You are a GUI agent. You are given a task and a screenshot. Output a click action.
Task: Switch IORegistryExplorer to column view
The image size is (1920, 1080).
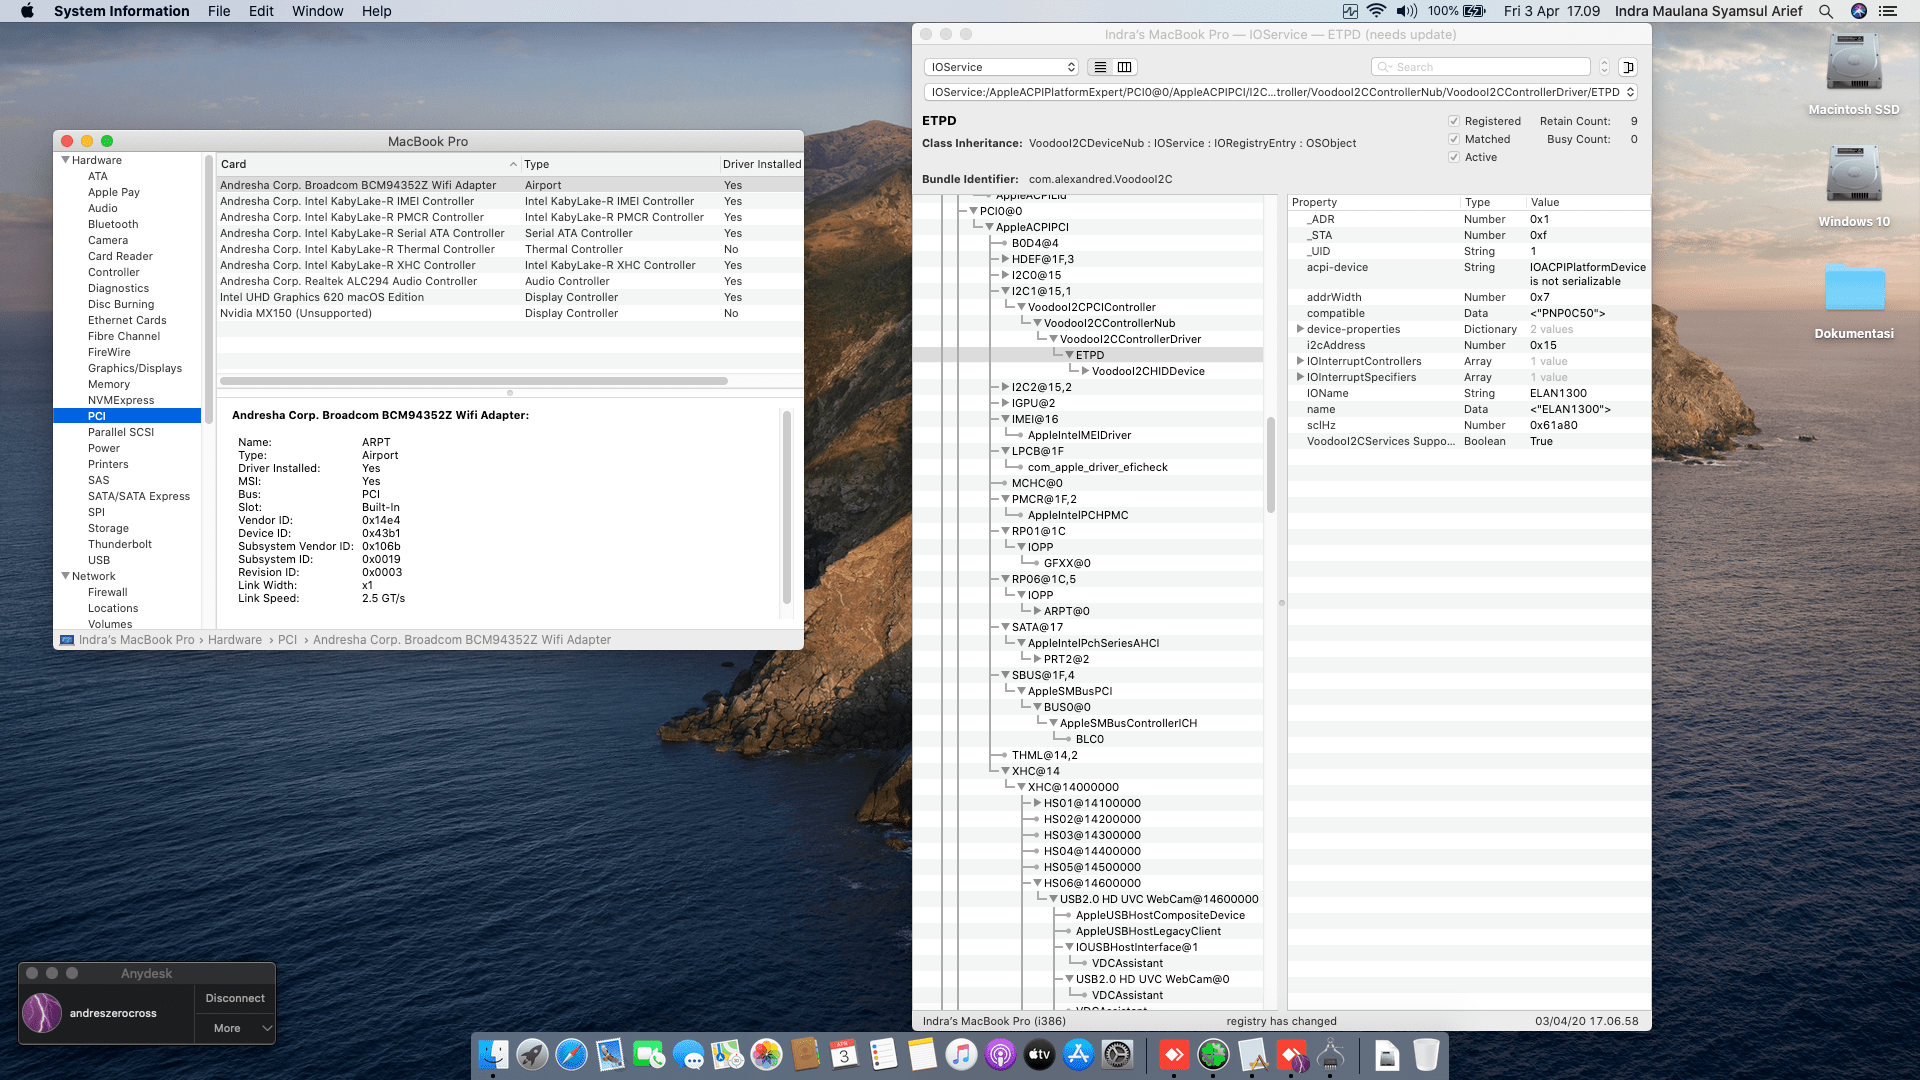point(1124,67)
